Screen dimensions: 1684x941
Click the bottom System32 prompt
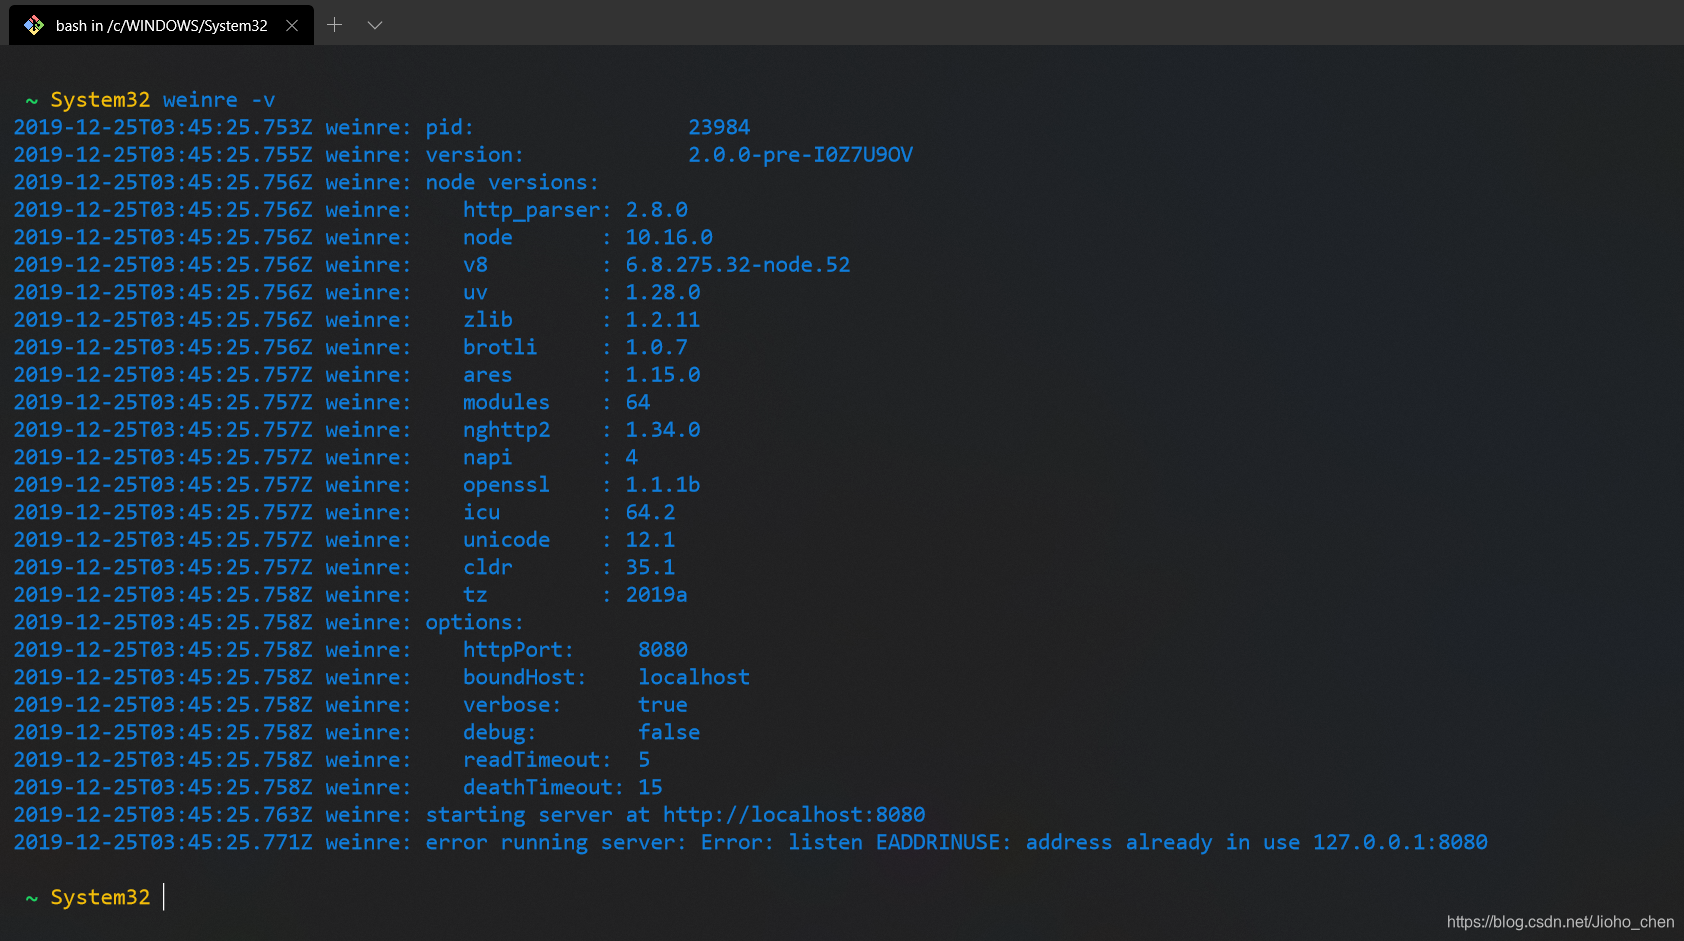(x=100, y=897)
